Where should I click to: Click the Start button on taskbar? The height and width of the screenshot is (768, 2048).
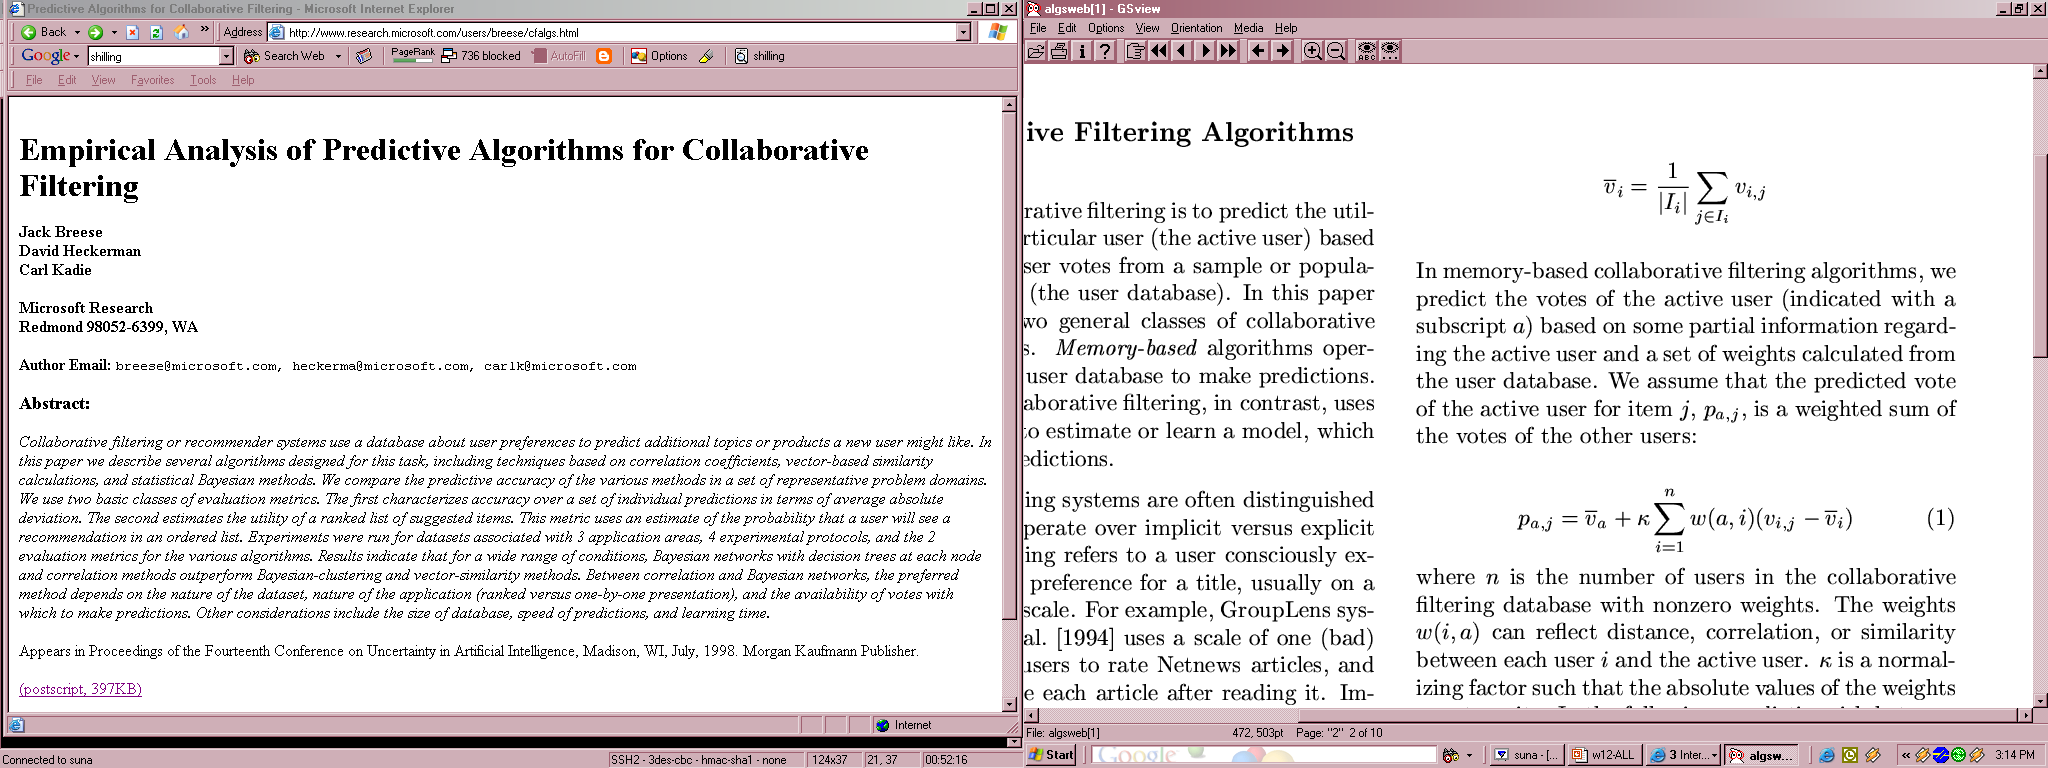coord(1051,755)
